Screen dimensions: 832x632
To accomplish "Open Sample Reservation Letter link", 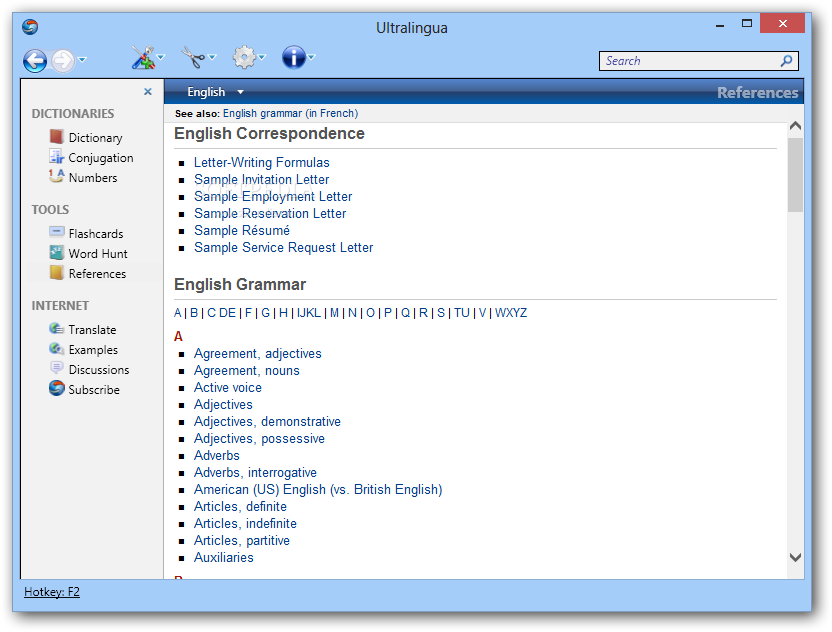I will (270, 213).
